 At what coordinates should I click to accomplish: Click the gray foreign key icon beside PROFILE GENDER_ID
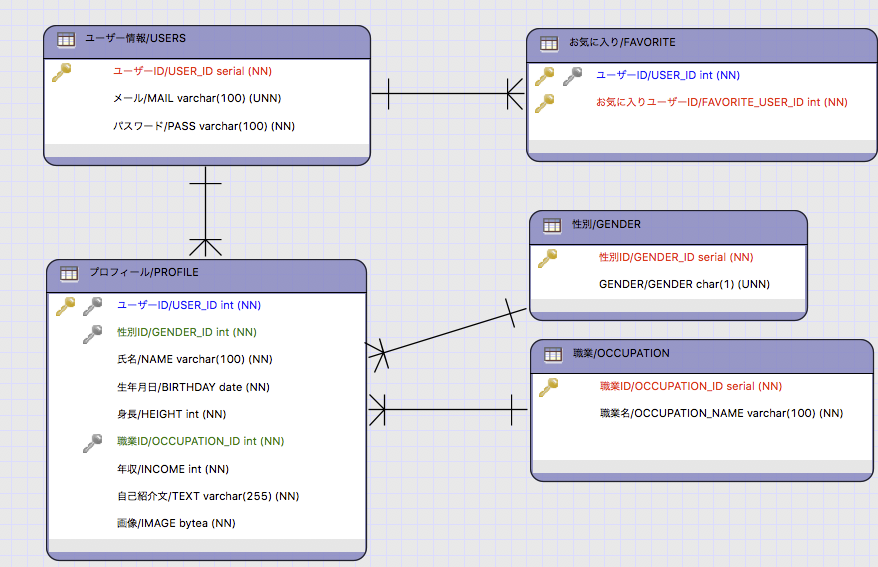tap(93, 332)
